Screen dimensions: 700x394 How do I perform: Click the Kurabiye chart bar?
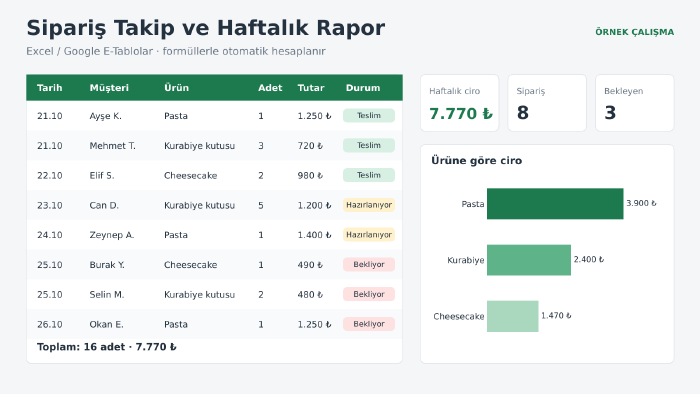(x=529, y=260)
